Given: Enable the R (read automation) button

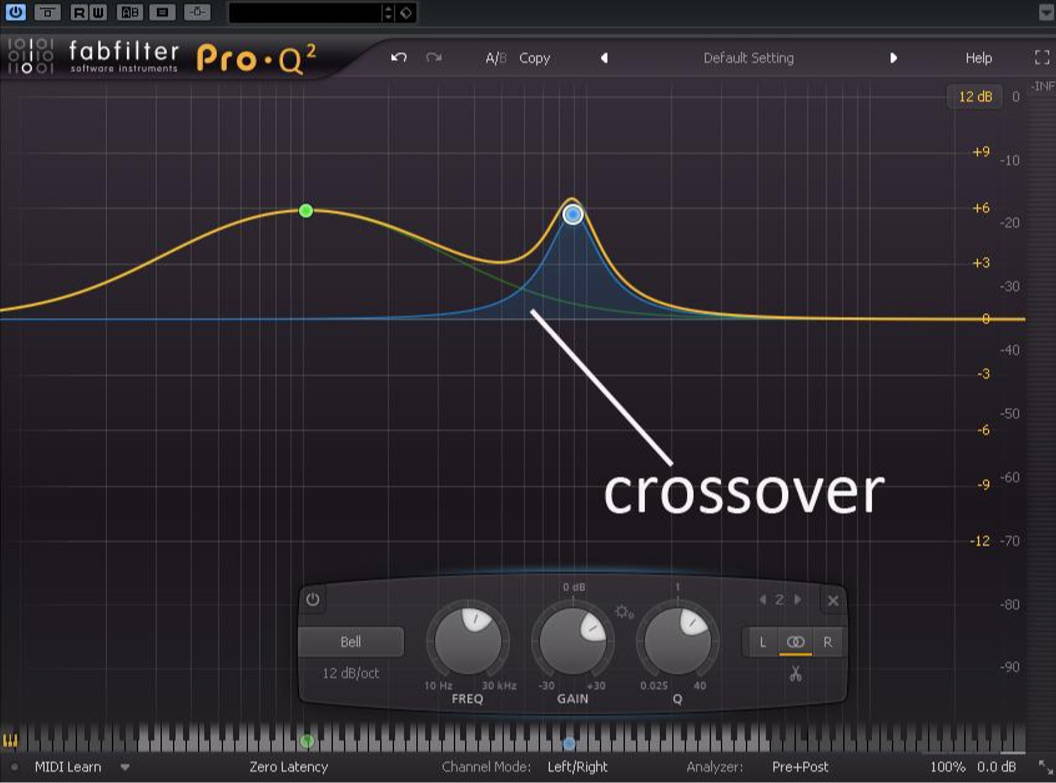Looking at the screenshot, I should tap(79, 12).
